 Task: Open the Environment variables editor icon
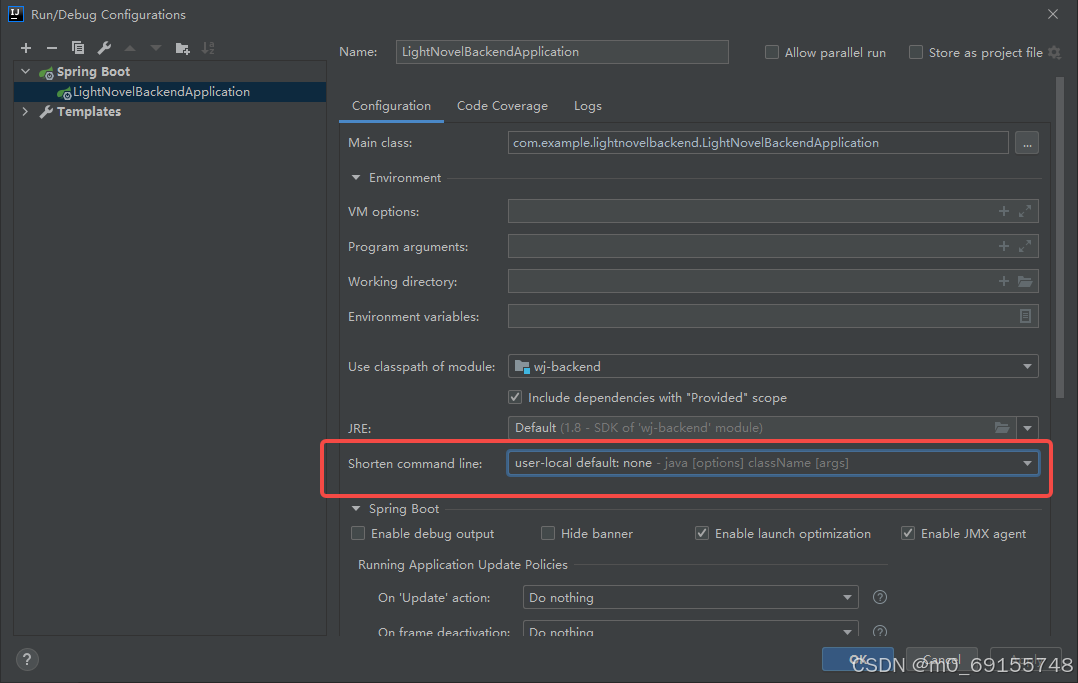tap(1024, 316)
